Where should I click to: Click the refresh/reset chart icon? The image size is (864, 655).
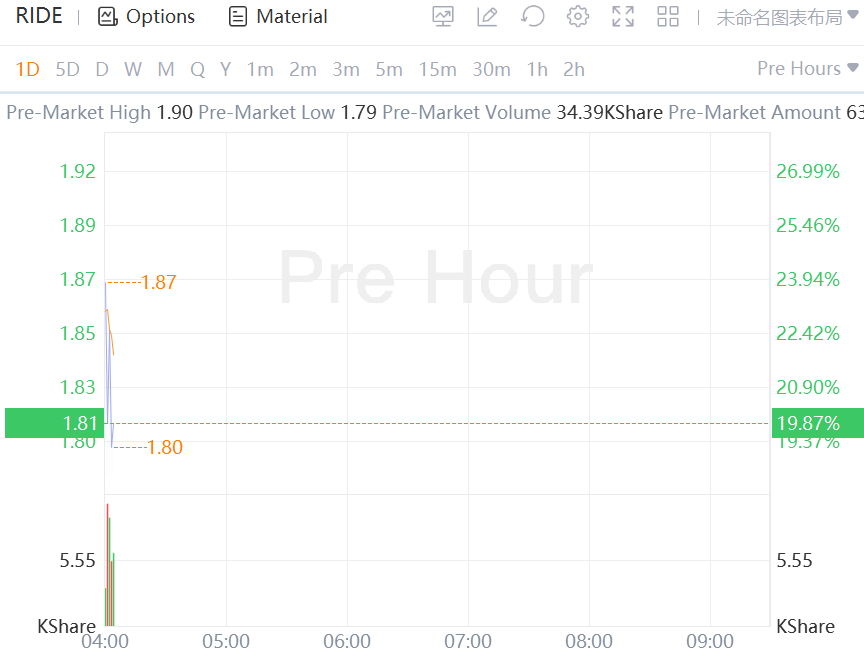point(533,16)
